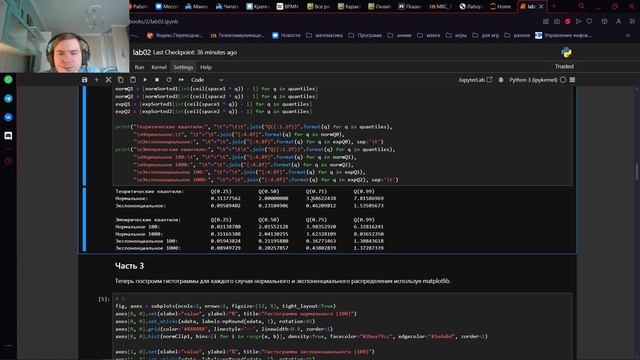Screen dimensions: 640x360
Task: Click the lab02 notebook title
Action: pos(142,52)
